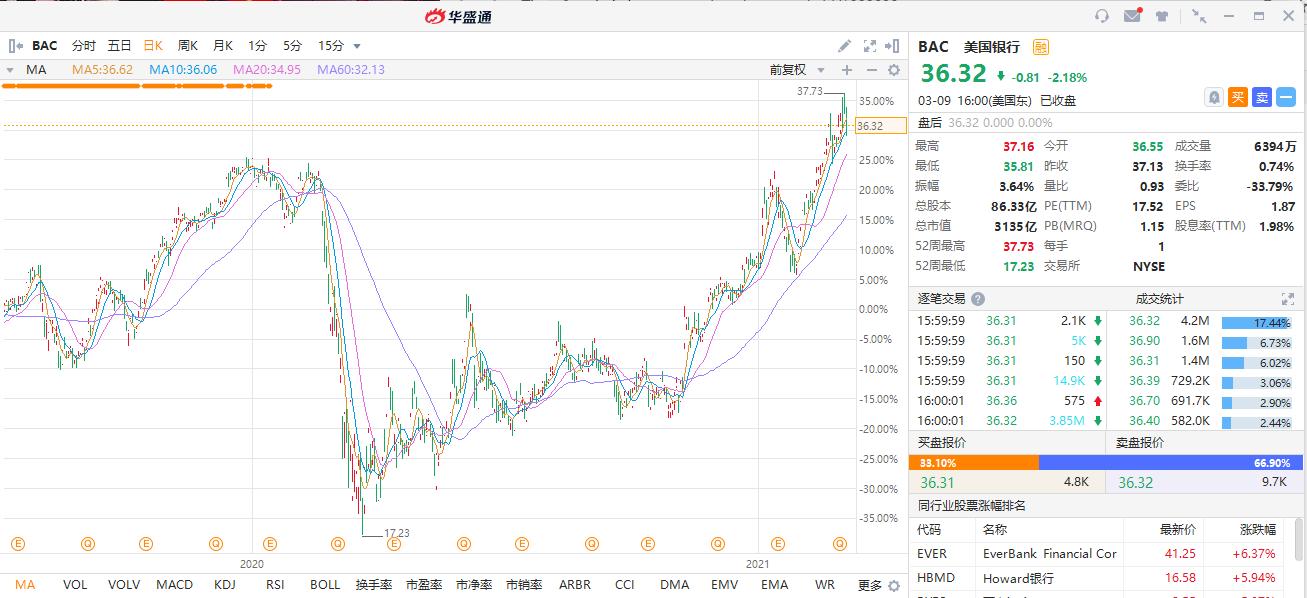Expand the MA indicator dropdown arrow

pos(10,70)
